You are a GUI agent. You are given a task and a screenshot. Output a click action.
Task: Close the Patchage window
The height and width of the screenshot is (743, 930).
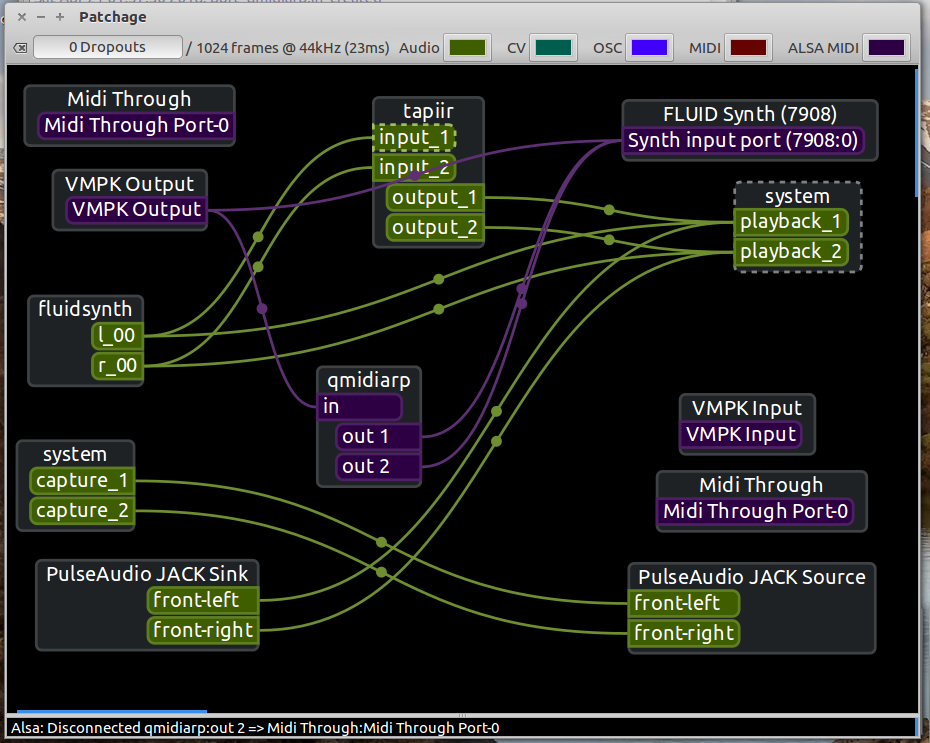[x=22, y=17]
